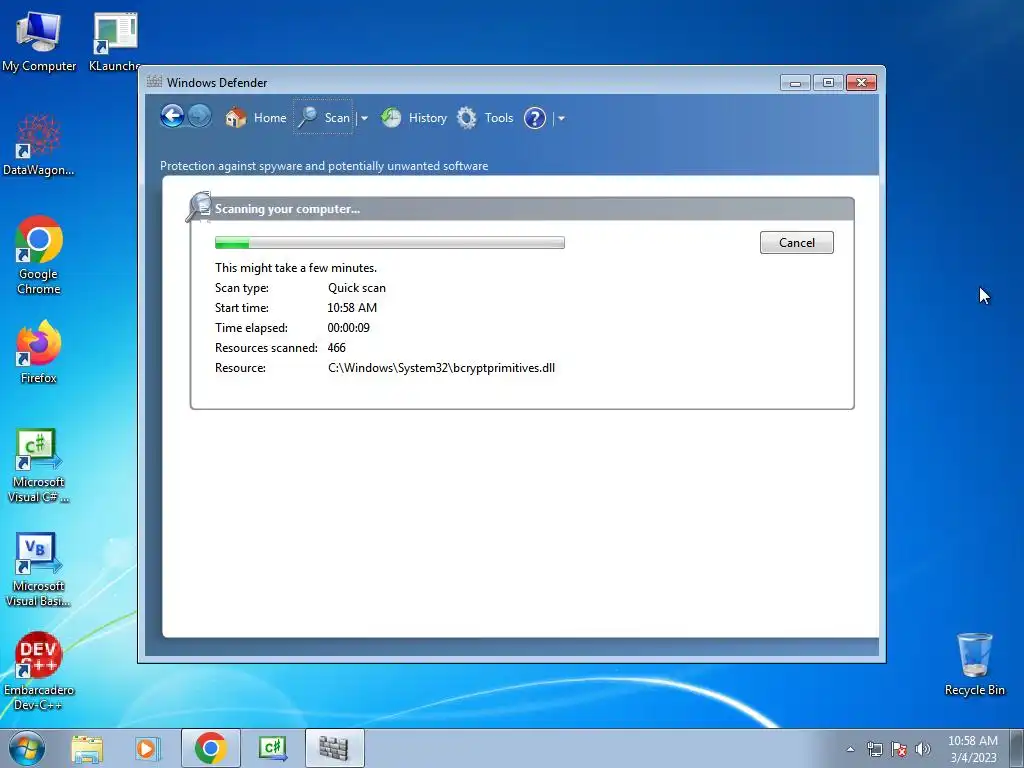Cancel the running quick scan
The width and height of the screenshot is (1024, 768).
[x=797, y=242]
